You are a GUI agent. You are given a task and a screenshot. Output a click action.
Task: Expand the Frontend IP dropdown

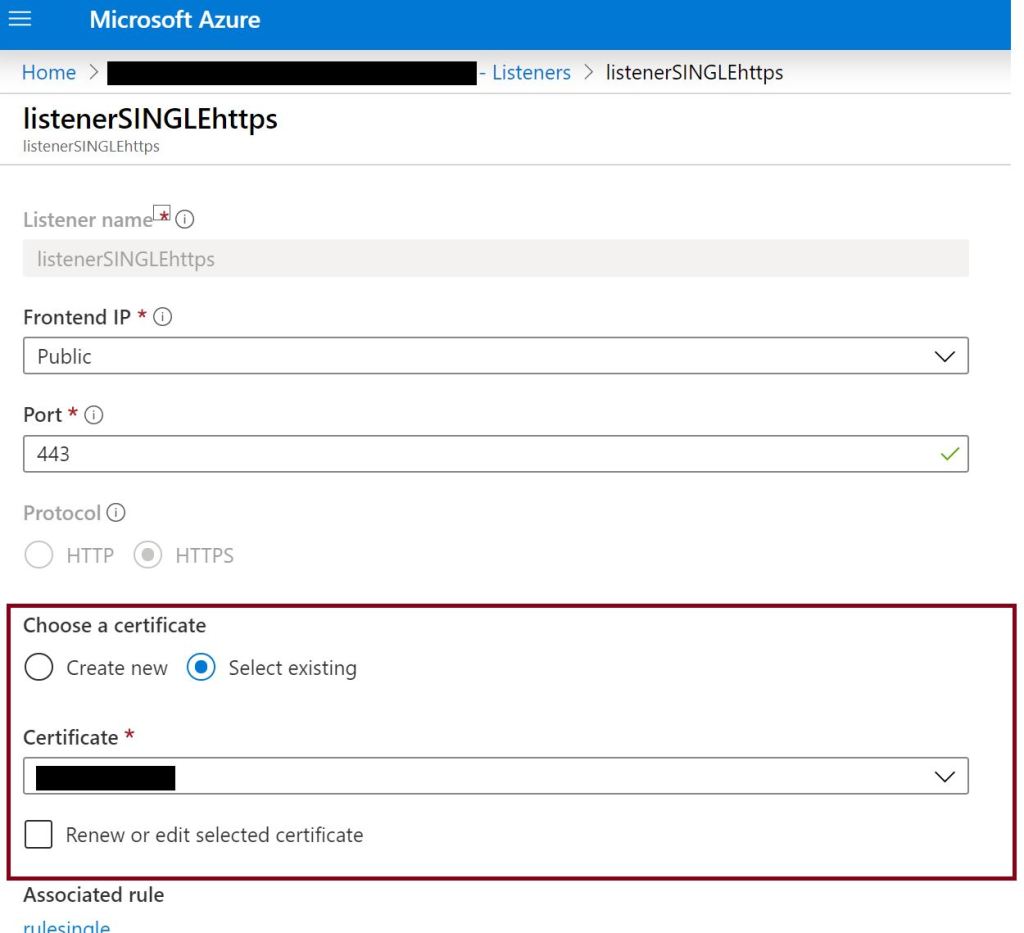(x=943, y=357)
